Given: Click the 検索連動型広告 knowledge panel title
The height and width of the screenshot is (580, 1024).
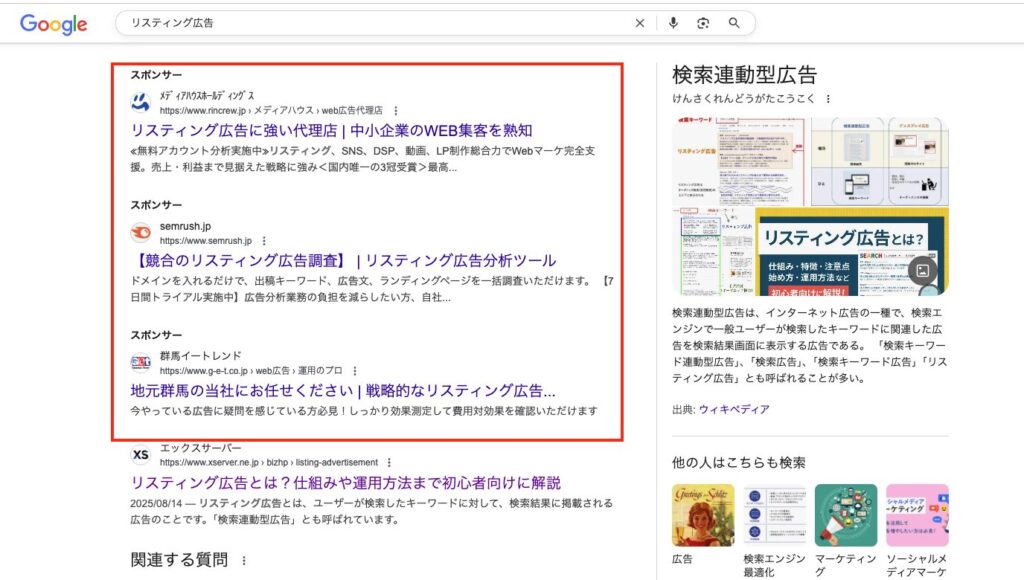Looking at the screenshot, I should tap(744, 74).
